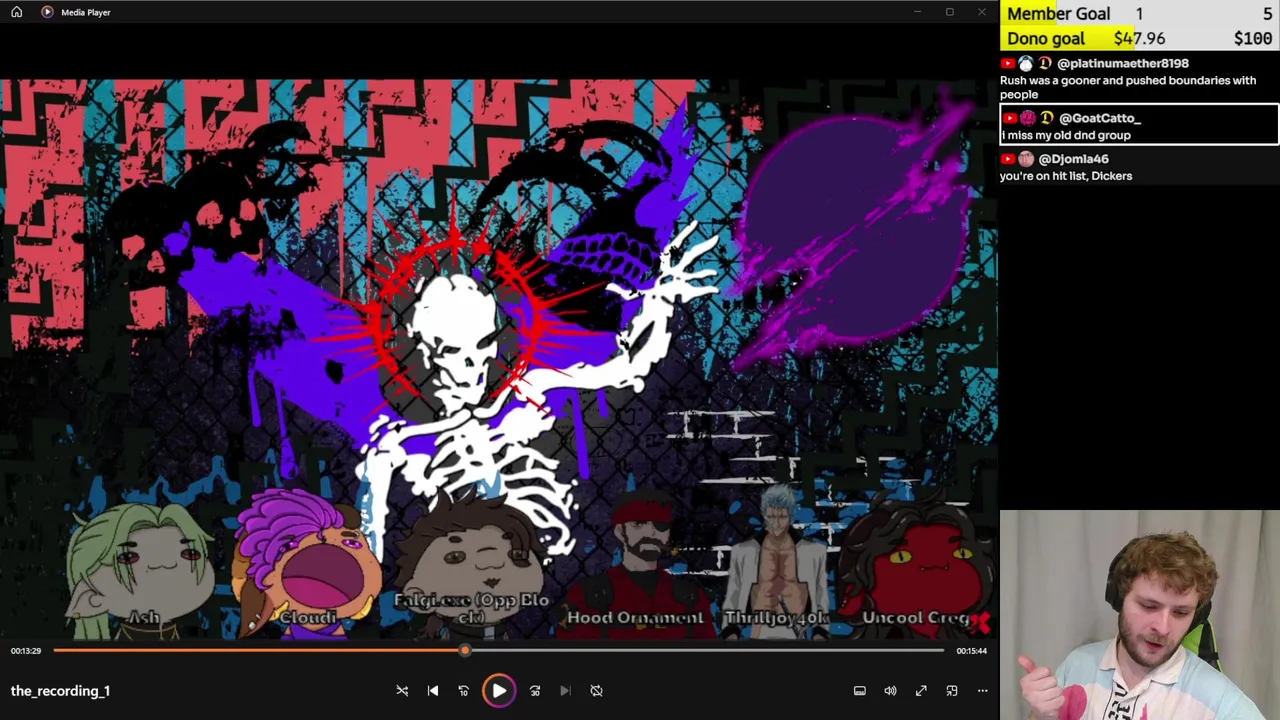Viewport: 1280px width, 720px height.
Task: Click the "i miss my old dnd group" message
Action: (1066, 135)
